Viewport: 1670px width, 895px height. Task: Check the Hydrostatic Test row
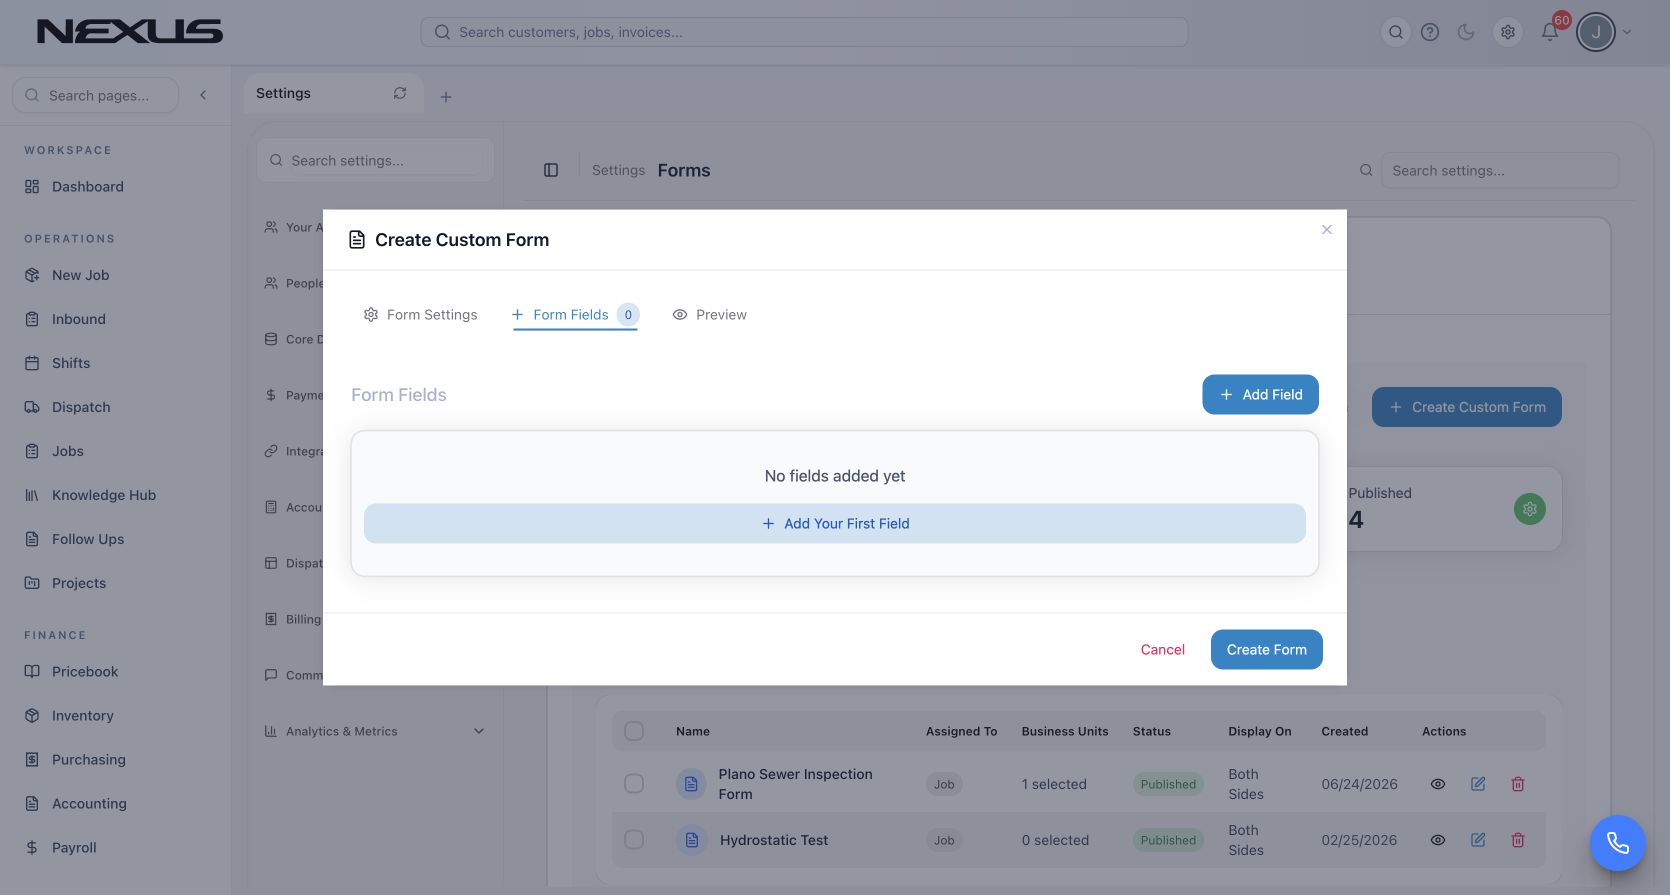point(634,840)
